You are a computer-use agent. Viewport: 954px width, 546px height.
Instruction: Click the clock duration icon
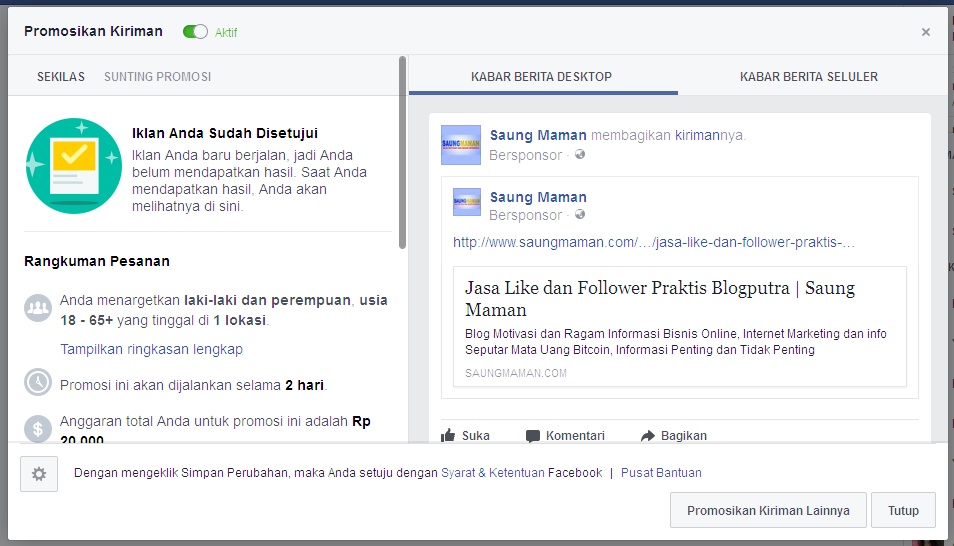(38, 382)
